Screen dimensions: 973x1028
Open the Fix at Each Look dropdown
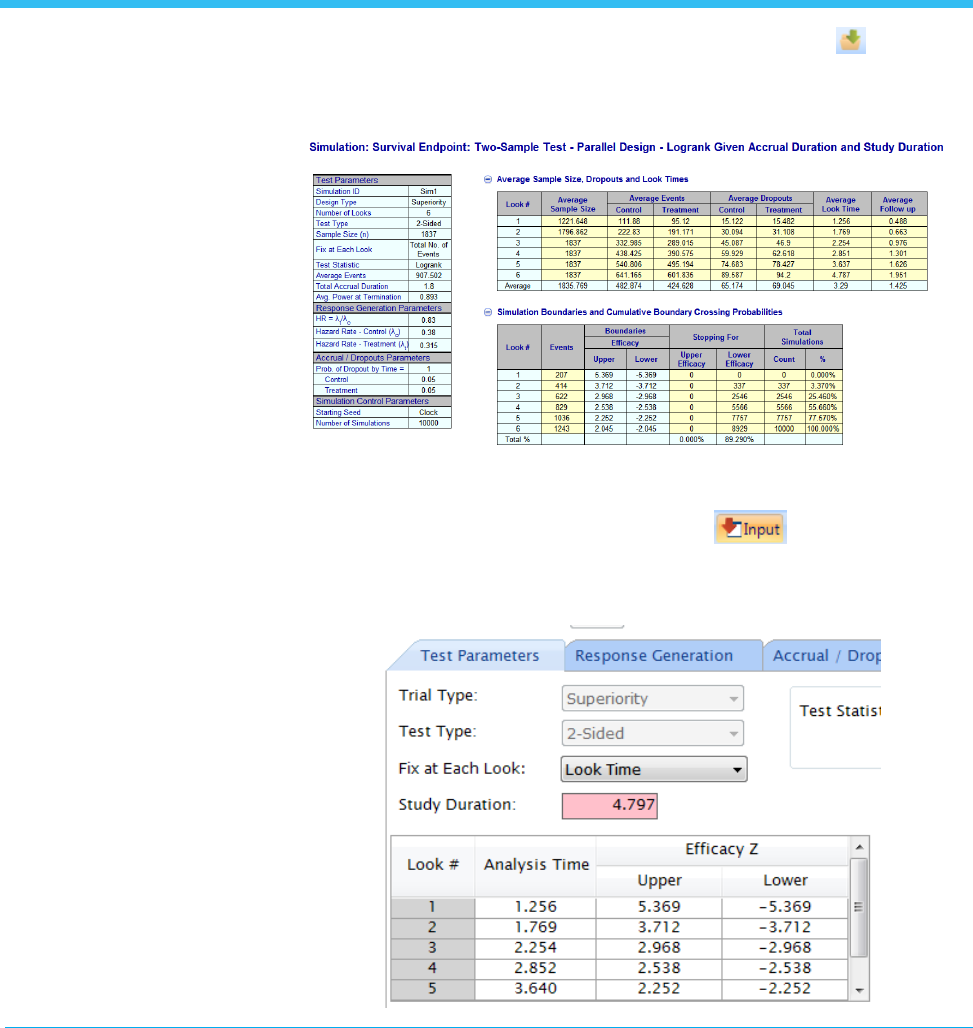pyautogui.click(x=654, y=769)
